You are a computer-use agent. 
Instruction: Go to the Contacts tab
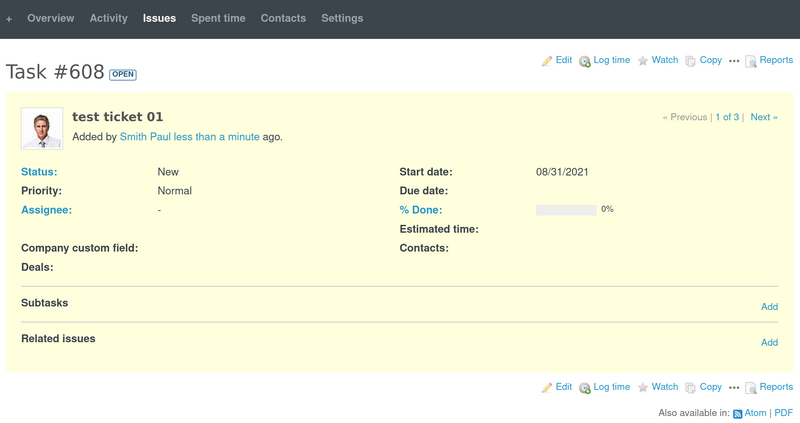click(283, 18)
